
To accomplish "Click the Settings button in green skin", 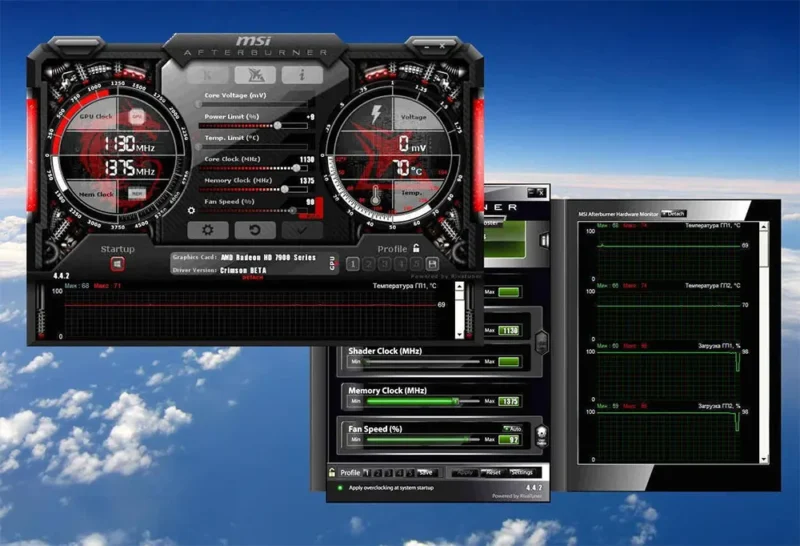I will [521, 473].
